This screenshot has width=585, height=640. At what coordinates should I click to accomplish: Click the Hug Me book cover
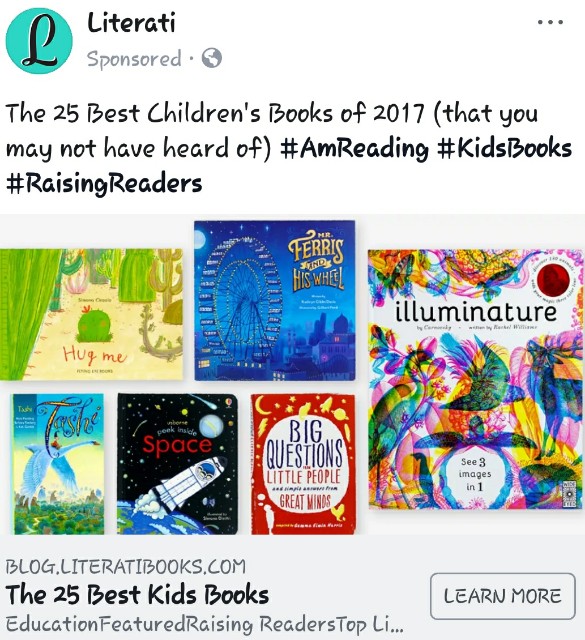pyautogui.click(x=91, y=315)
